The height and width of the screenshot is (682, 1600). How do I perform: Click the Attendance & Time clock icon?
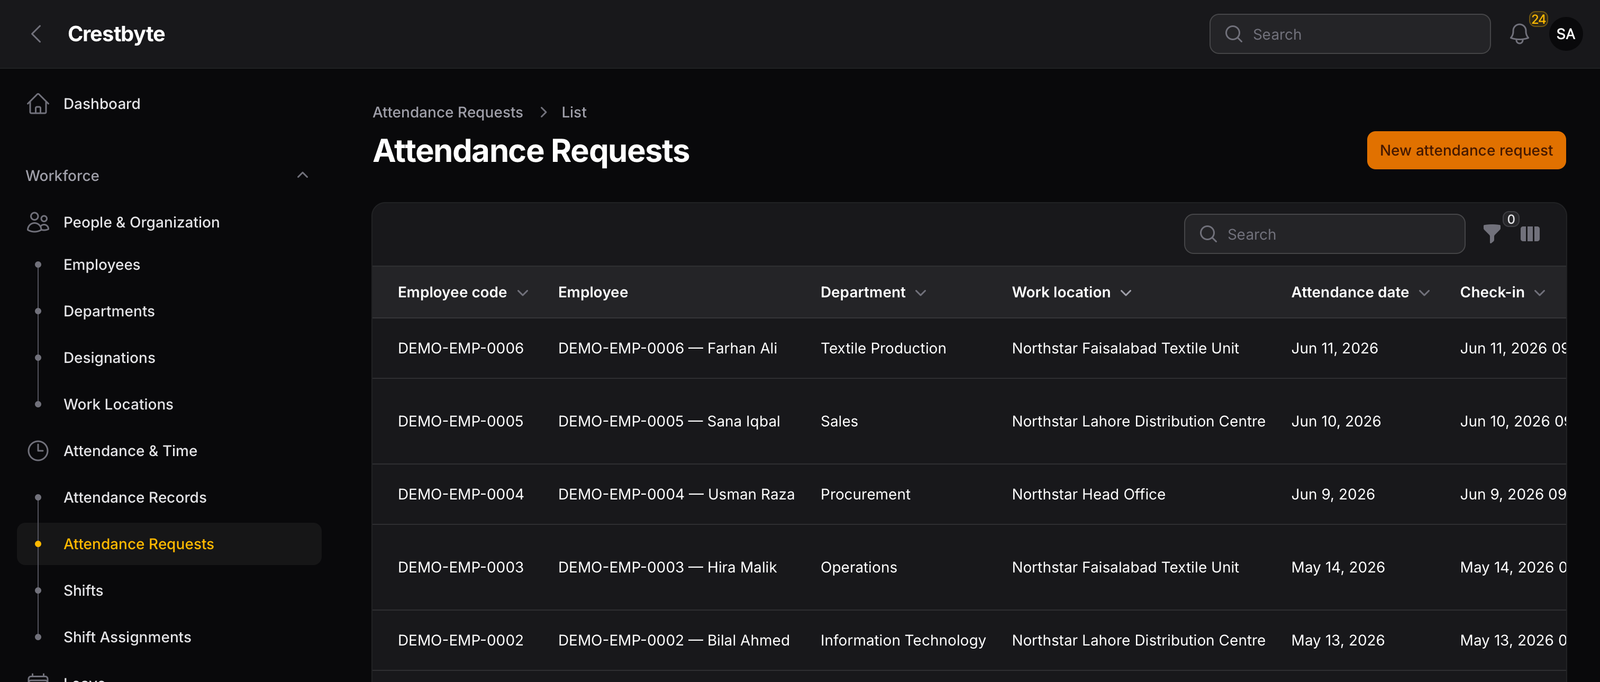click(x=38, y=451)
